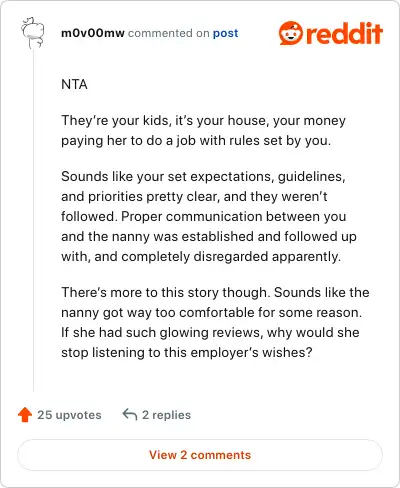
Task: Click the '2 replies' label
Action: (166, 415)
